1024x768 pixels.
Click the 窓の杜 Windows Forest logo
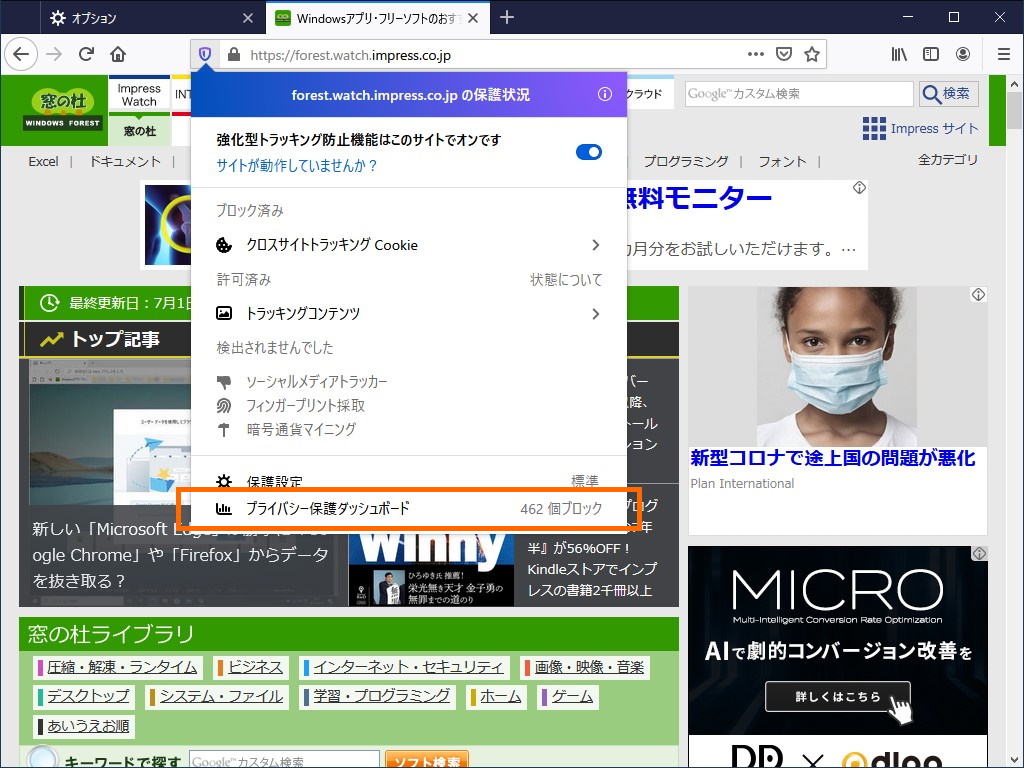coord(63,109)
